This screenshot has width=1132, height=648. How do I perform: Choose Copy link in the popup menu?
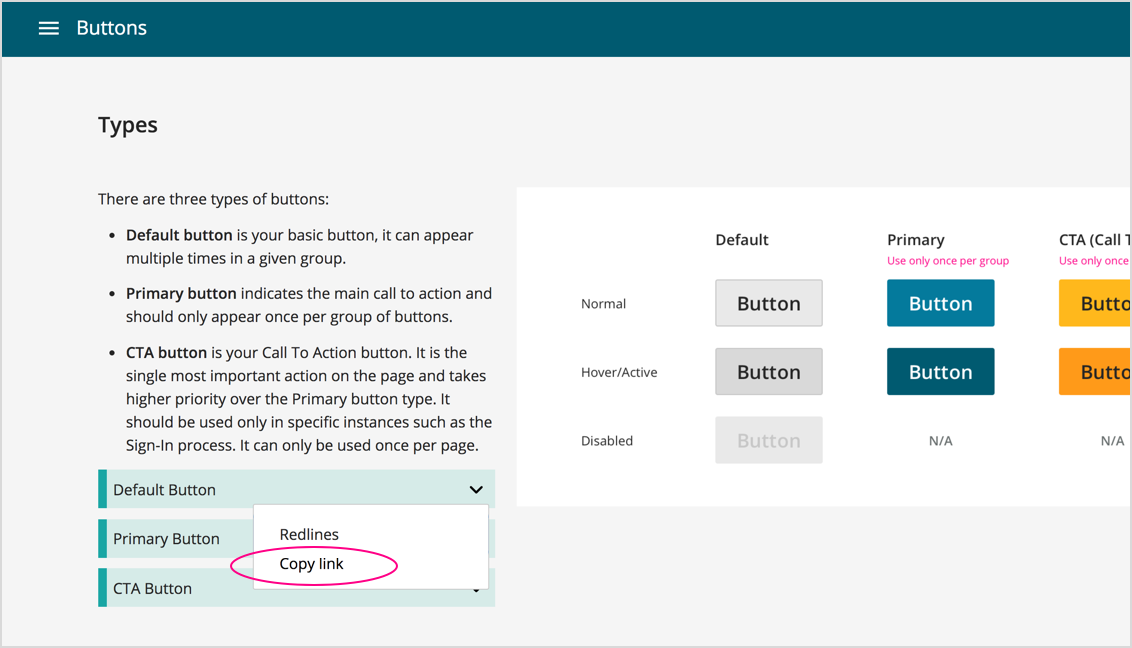pyautogui.click(x=312, y=564)
